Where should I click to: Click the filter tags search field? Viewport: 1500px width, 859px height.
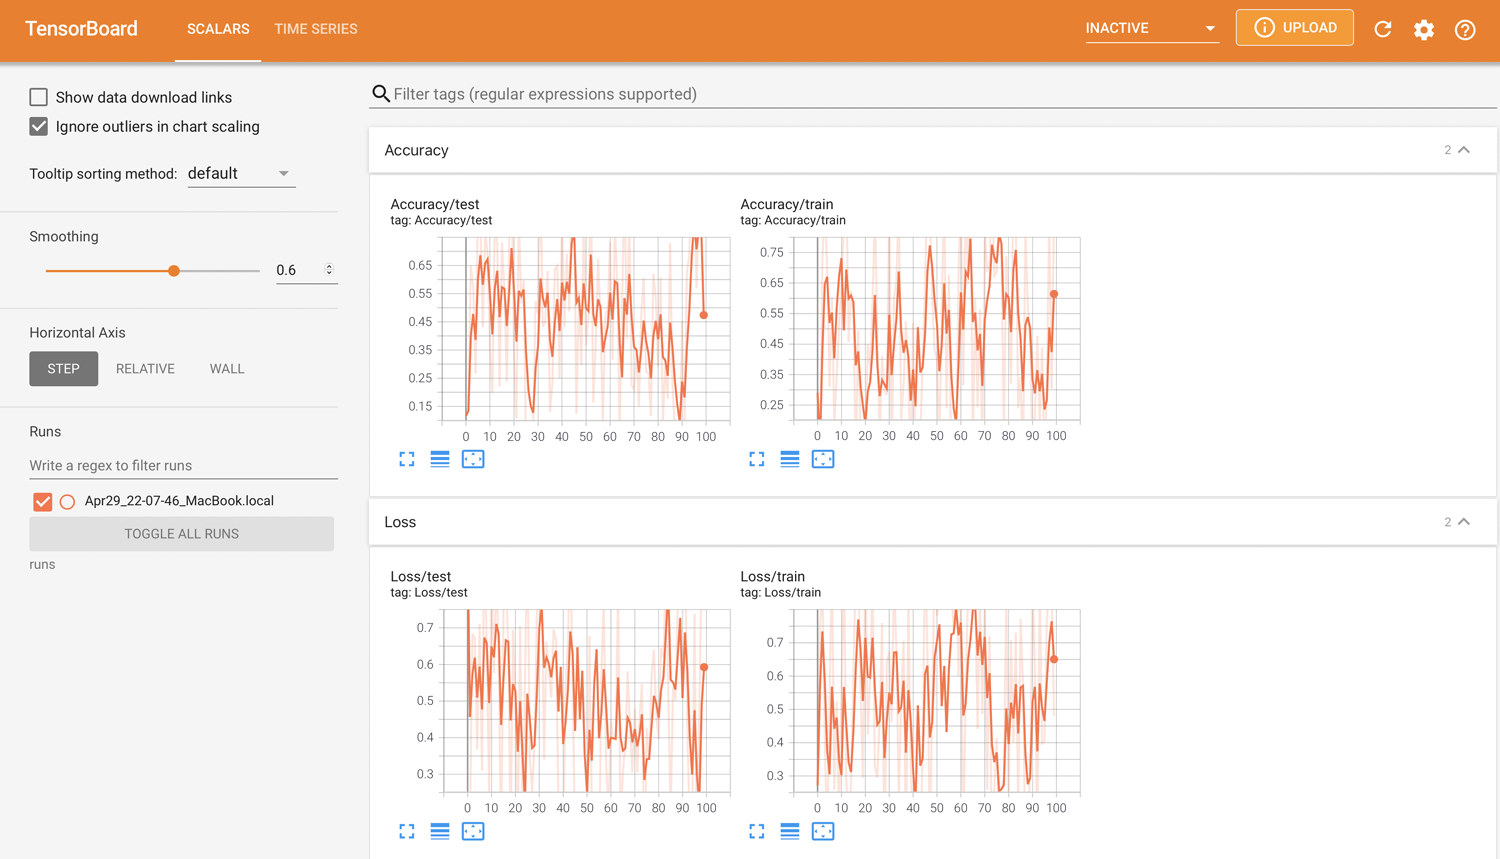pos(700,93)
